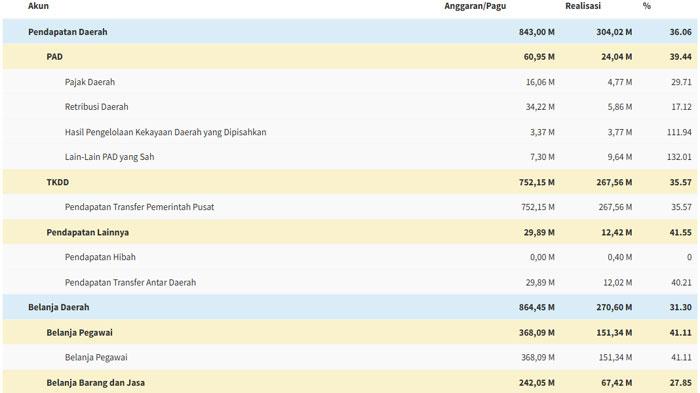Click the percentage 31.30
Viewport: 700px width, 393px height.
680,307
